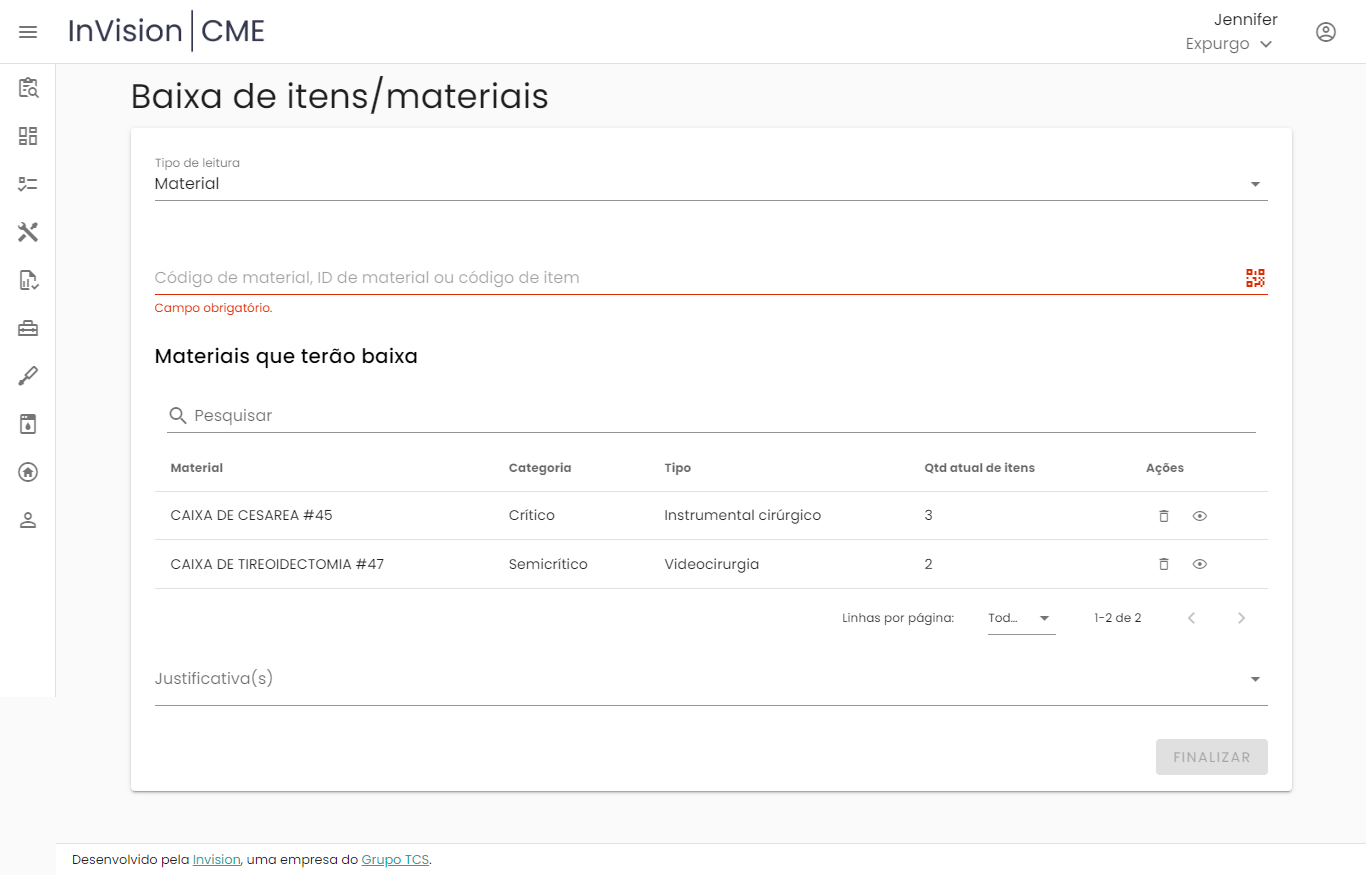The height and width of the screenshot is (875, 1366).
Task: Click the report chart document sidebar icon
Action: click(28, 280)
